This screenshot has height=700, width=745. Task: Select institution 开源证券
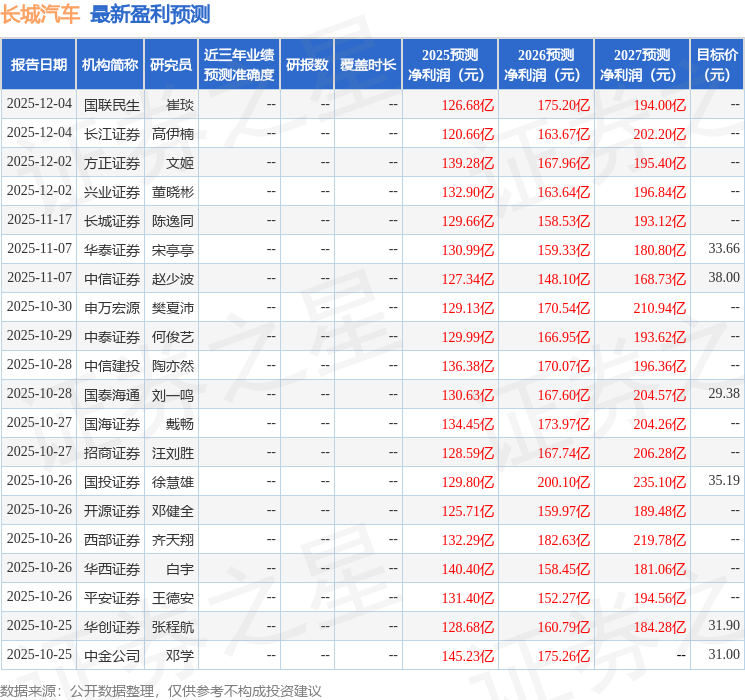pos(112,510)
